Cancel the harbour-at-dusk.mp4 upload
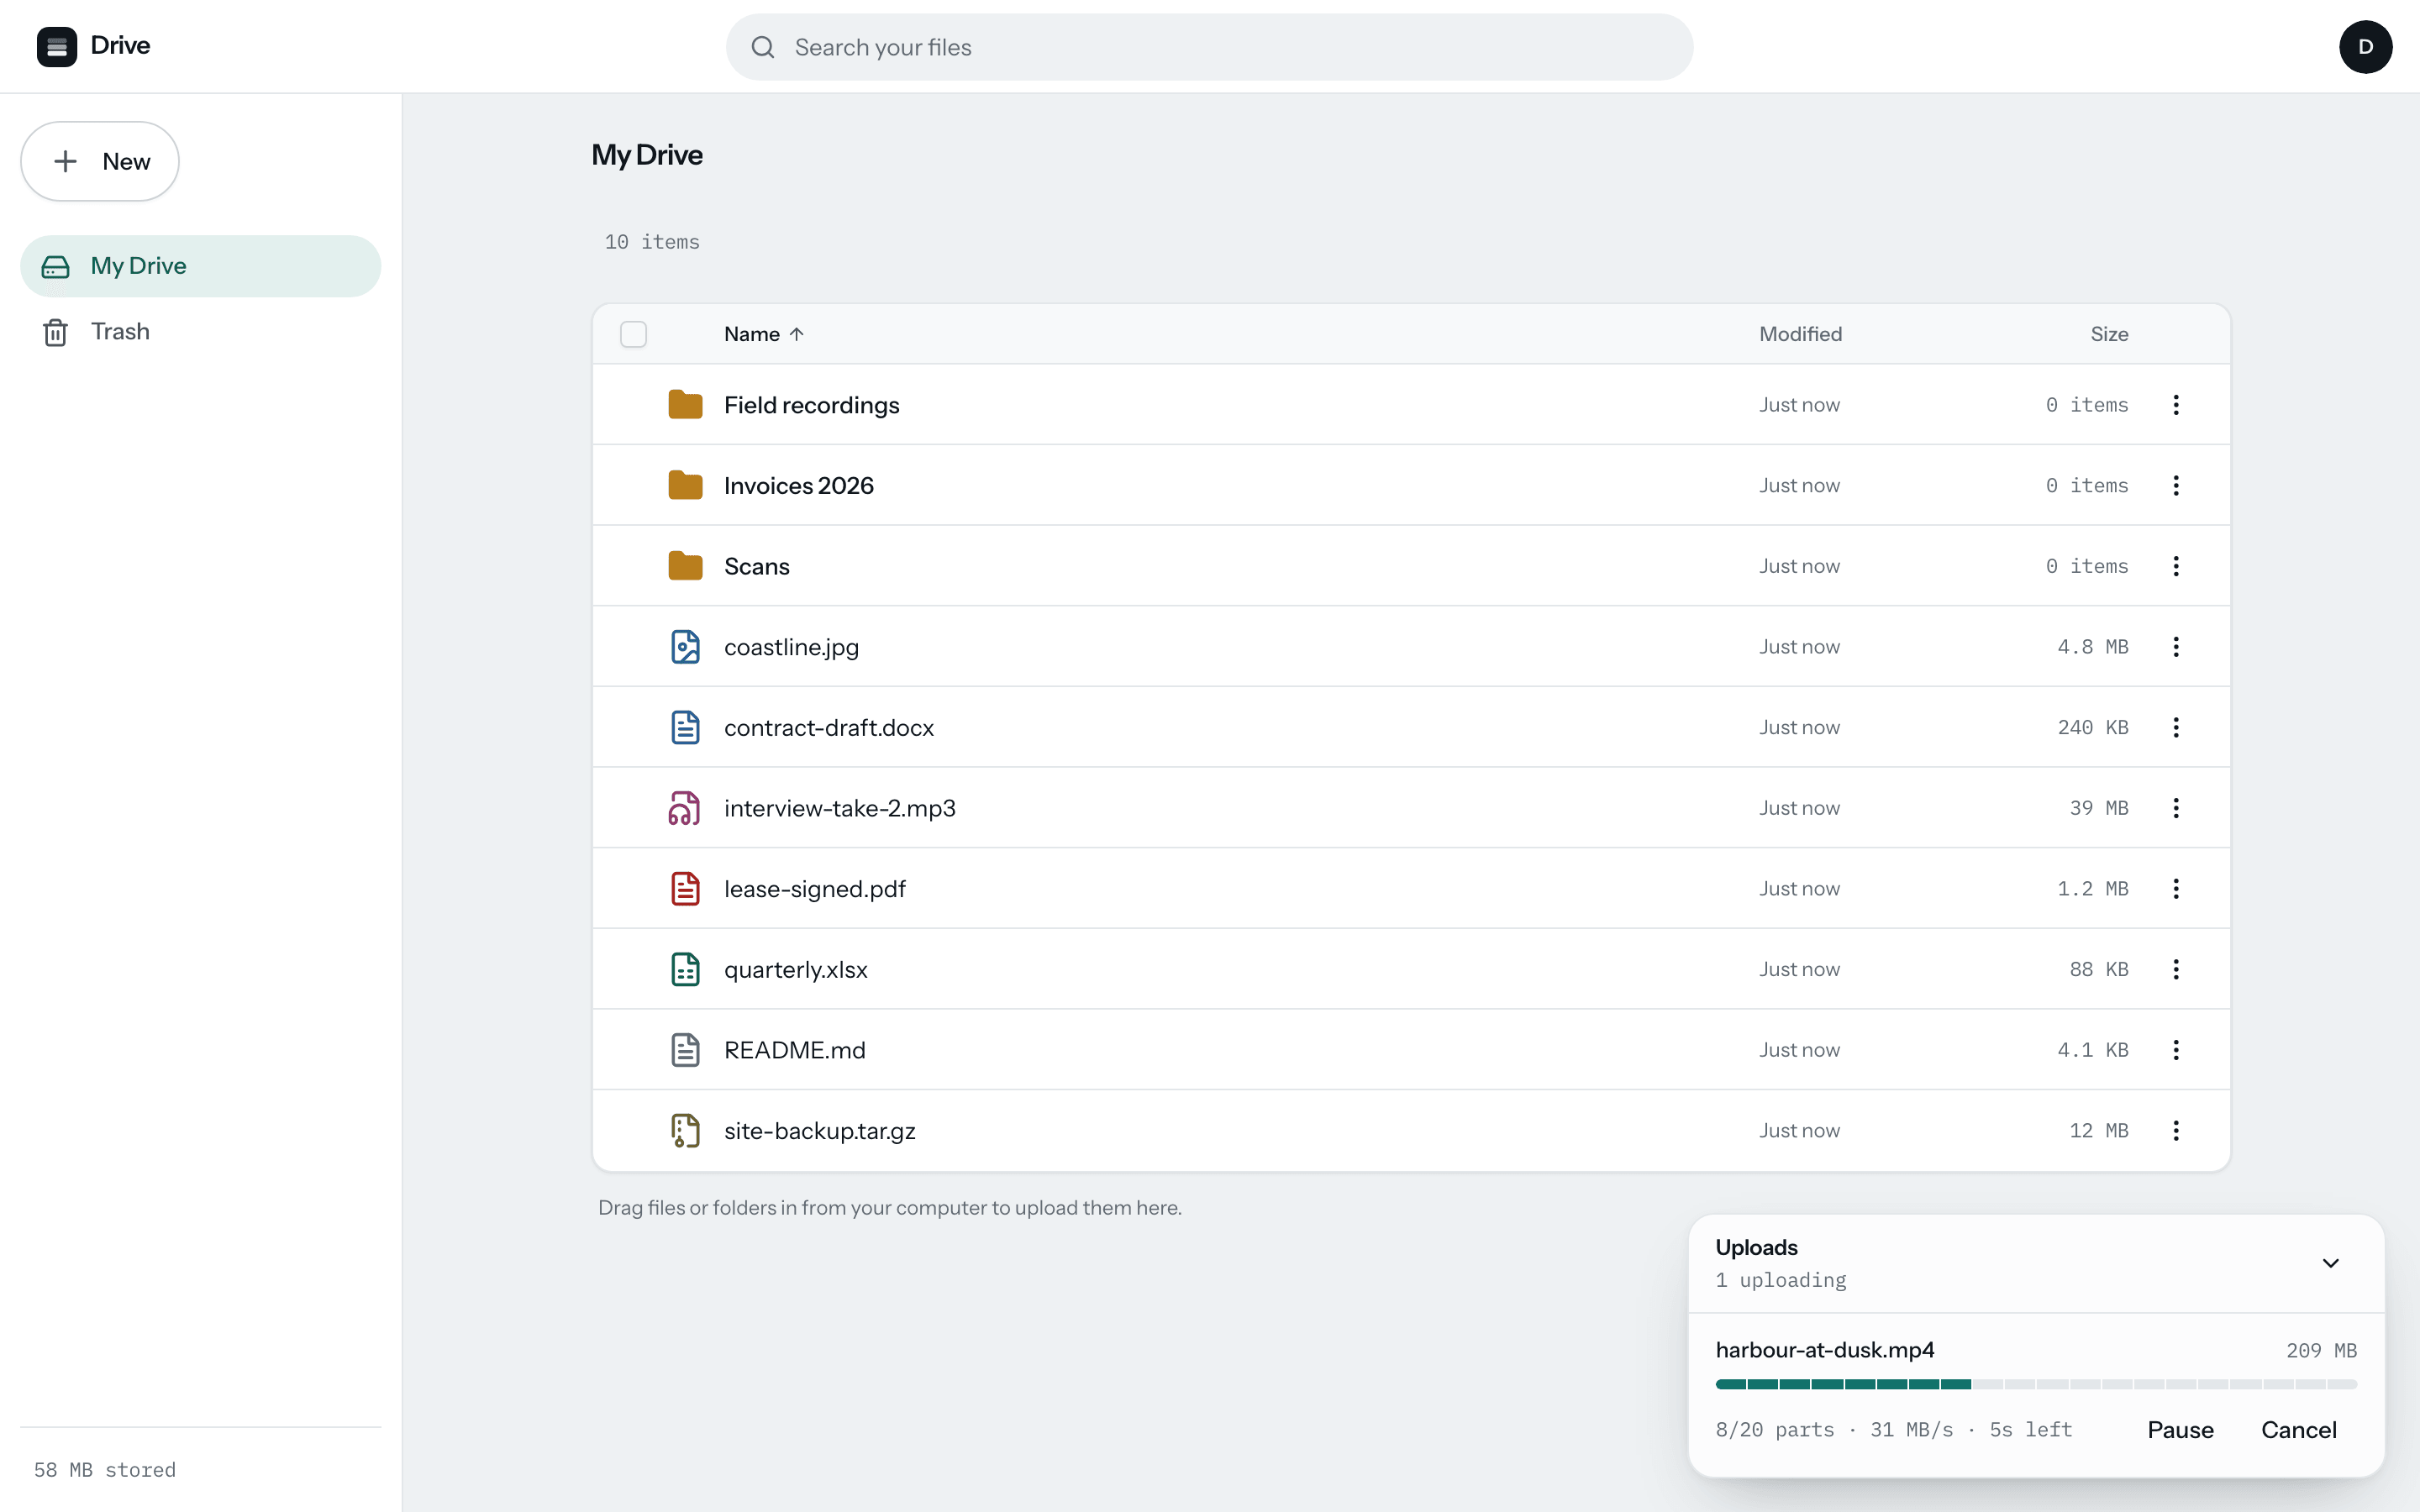The image size is (2420, 1512). 2298,1430
